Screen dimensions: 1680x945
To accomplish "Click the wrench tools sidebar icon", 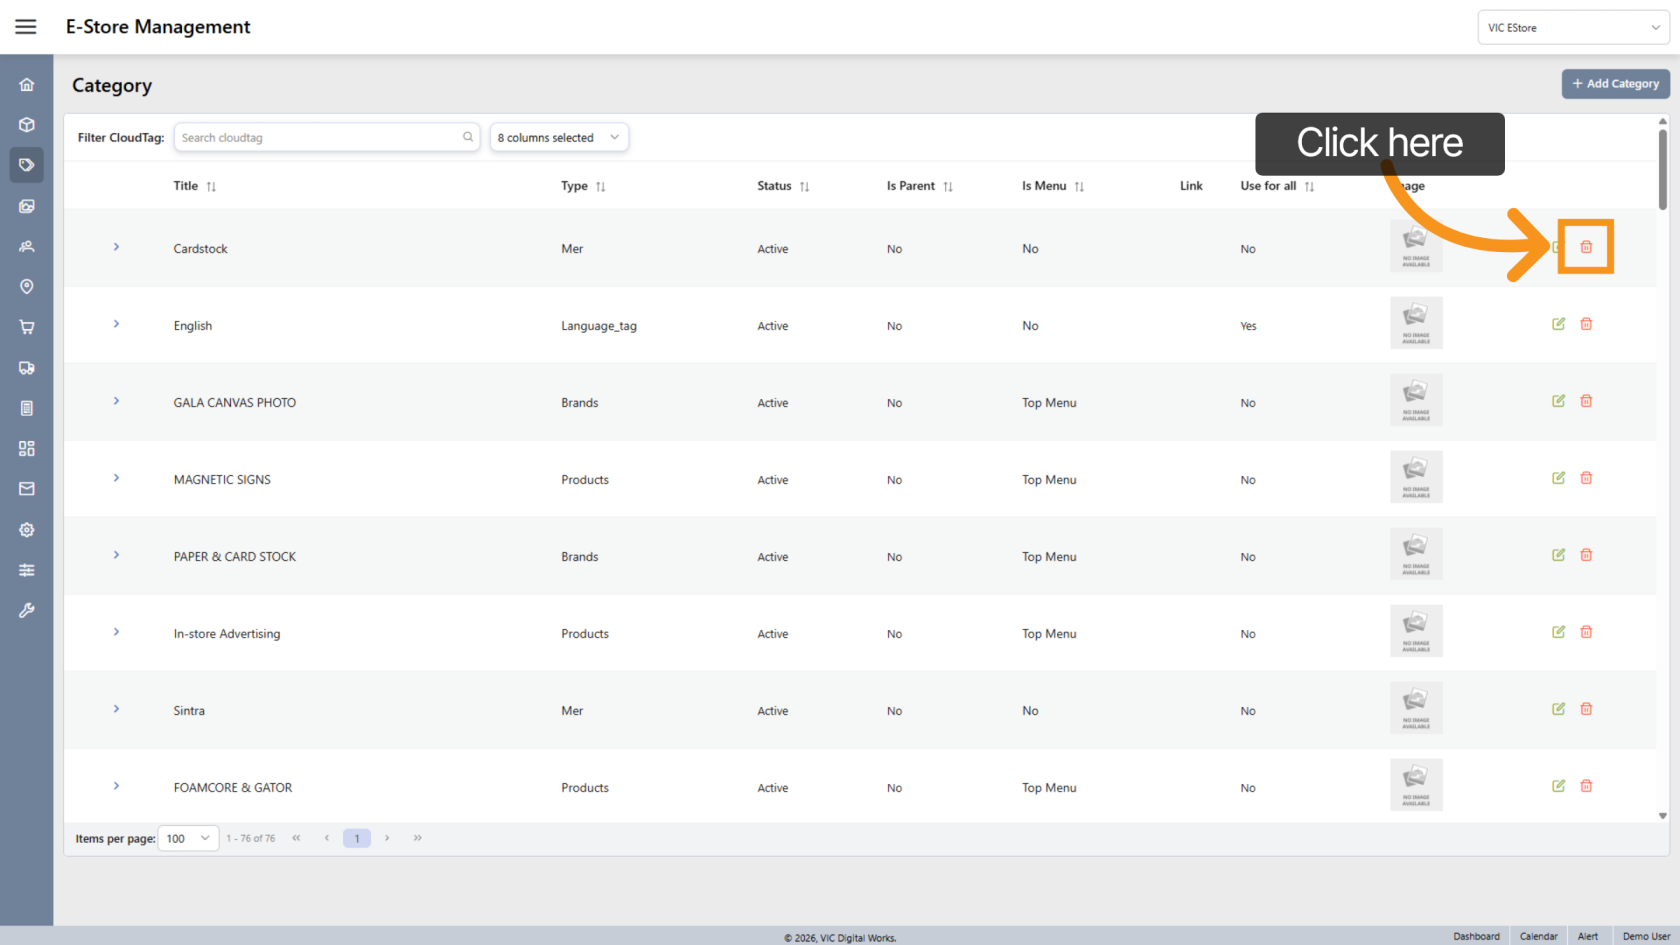I will (27, 610).
